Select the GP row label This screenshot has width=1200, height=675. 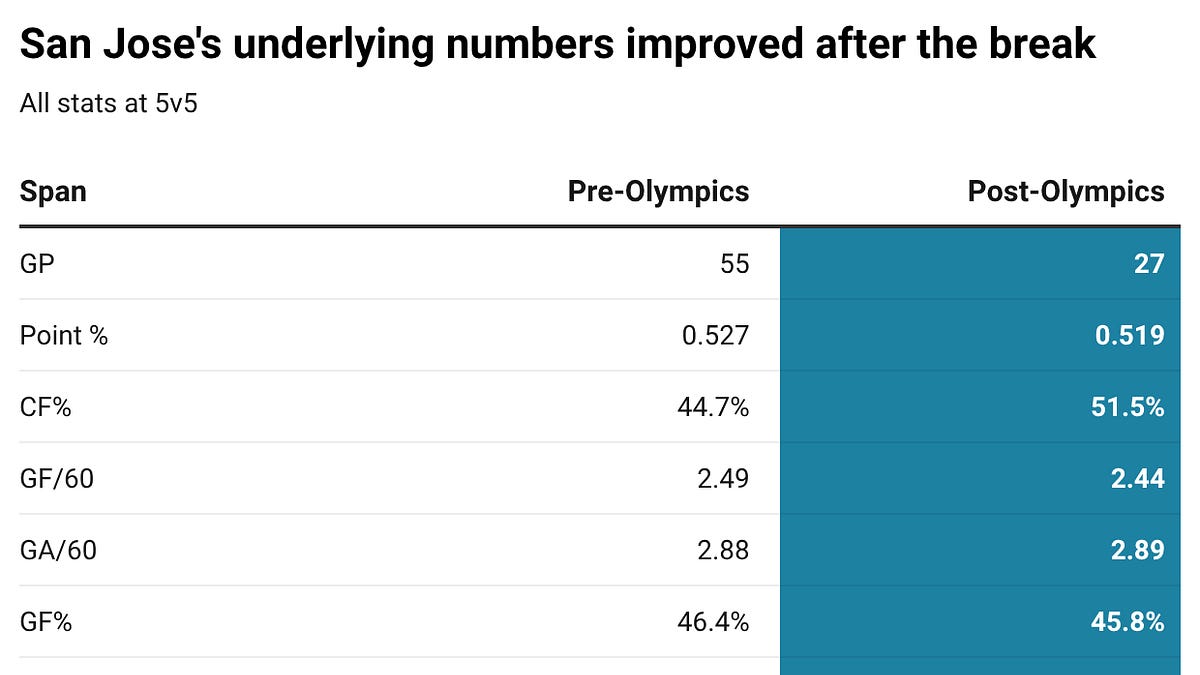(37, 263)
